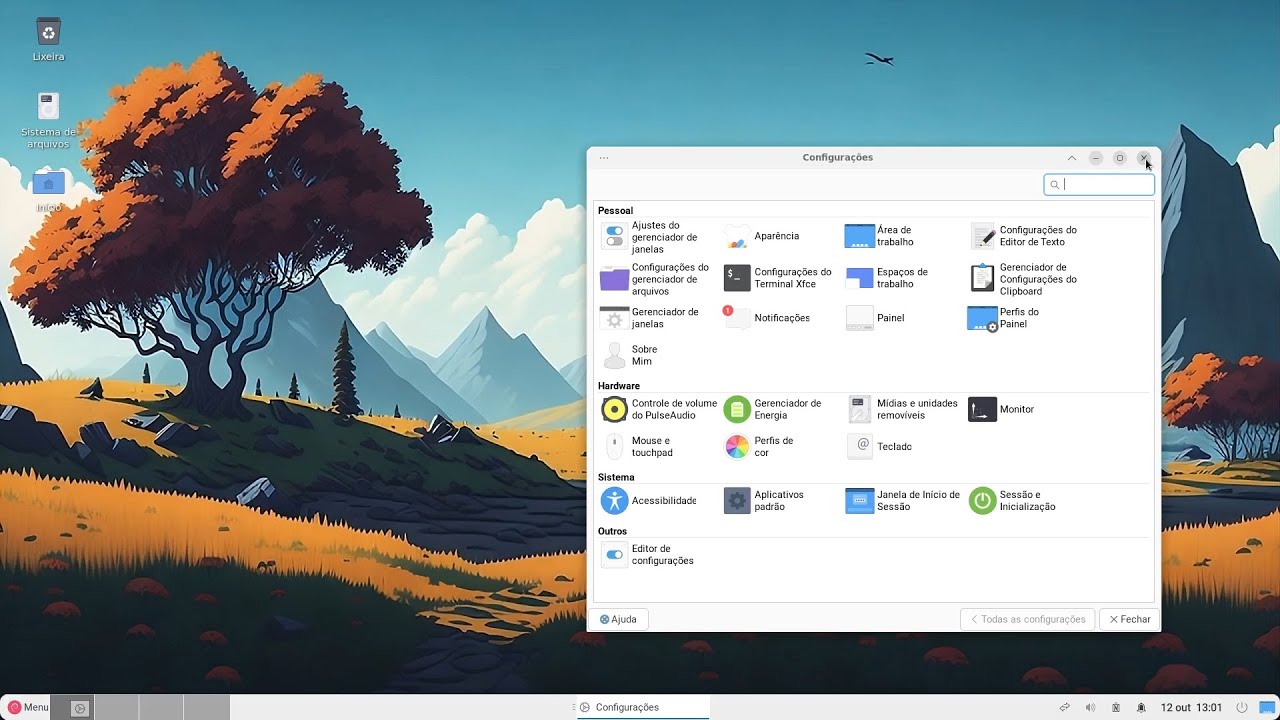Open Notificações settings
1280x720 pixels.
tap(767, 318)
